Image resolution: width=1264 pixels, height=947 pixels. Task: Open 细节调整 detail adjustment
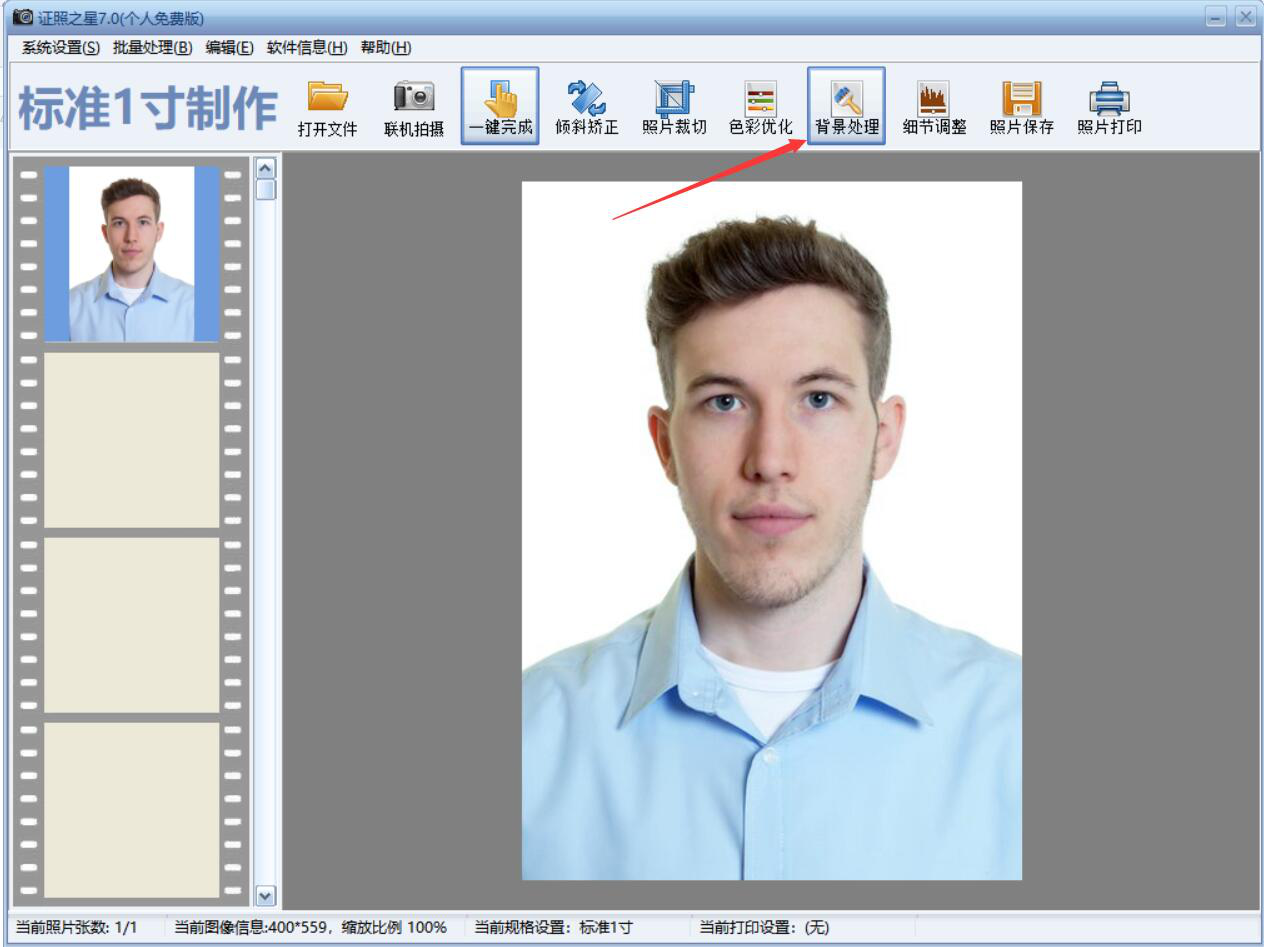pyautogui.click(x=934, y=107)
